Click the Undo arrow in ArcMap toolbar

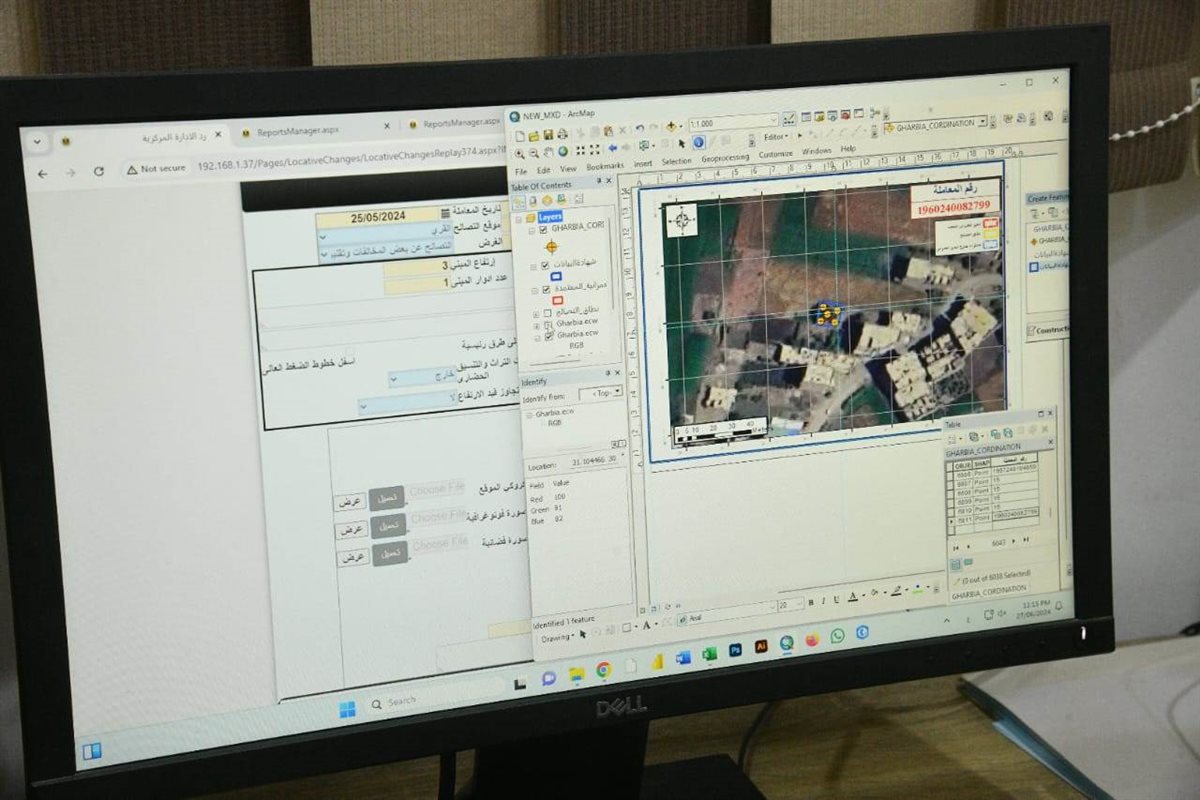coord(638,129)
